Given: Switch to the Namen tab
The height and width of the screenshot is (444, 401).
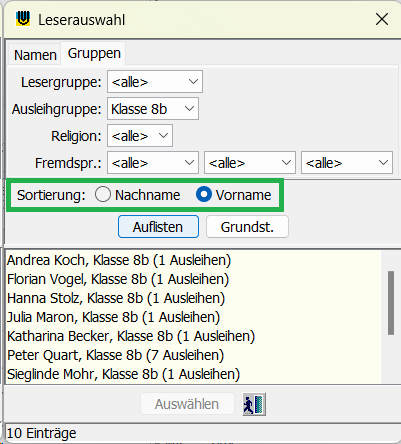Looking at the screenshot, I should click(x=35, y=55).
